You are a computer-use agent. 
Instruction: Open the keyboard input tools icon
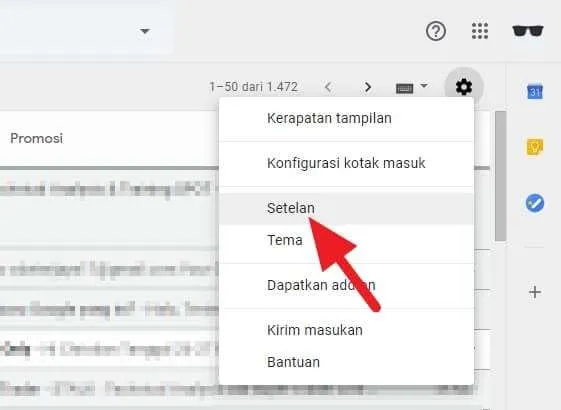click(x=405, y=88)
